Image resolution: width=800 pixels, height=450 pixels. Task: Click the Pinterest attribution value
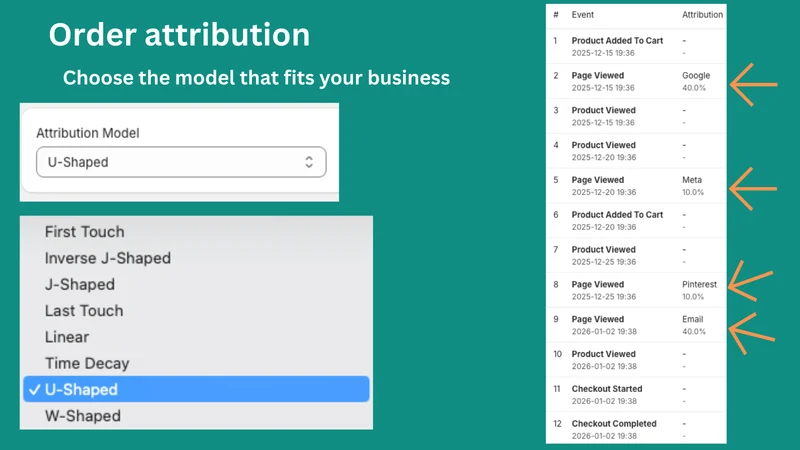699,285
